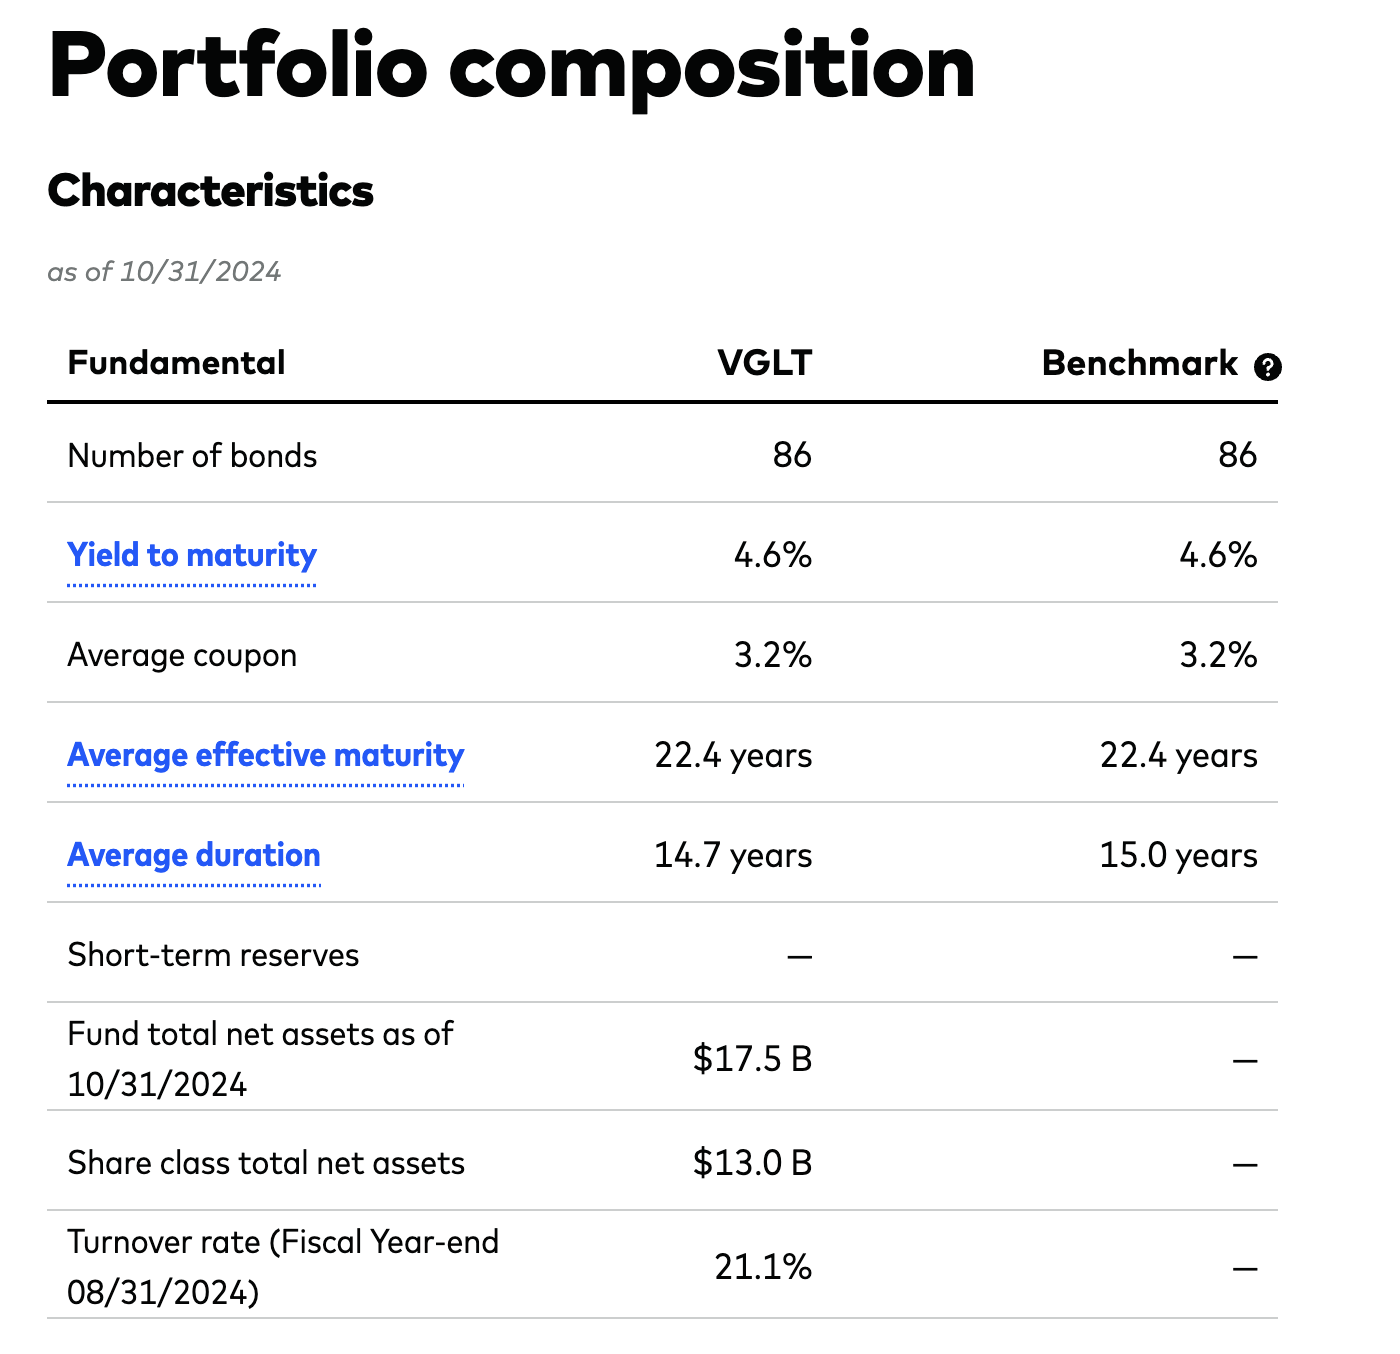Select the $13.0 B share class assets value
This screenshot has width=1400, height=1354.
754,1163
